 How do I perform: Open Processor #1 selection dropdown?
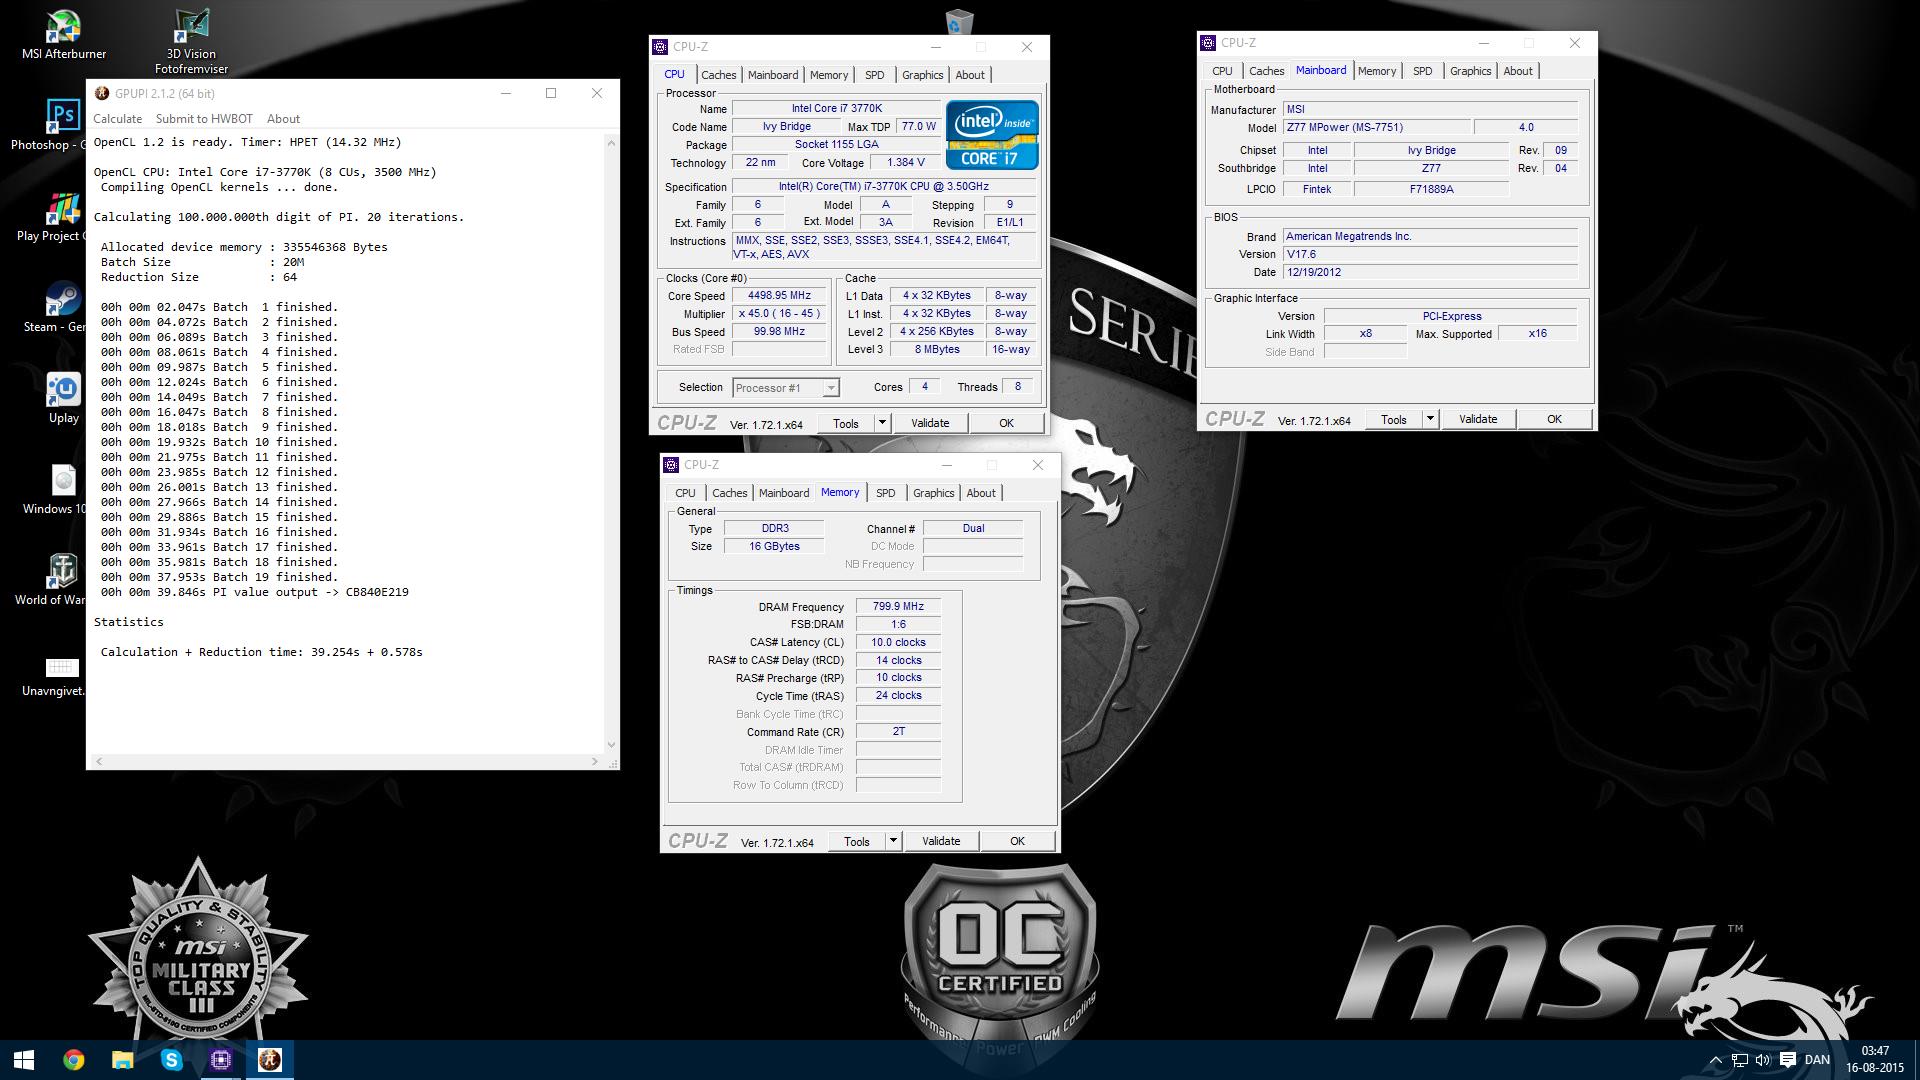pyautogui.click(x=786, y=387)
